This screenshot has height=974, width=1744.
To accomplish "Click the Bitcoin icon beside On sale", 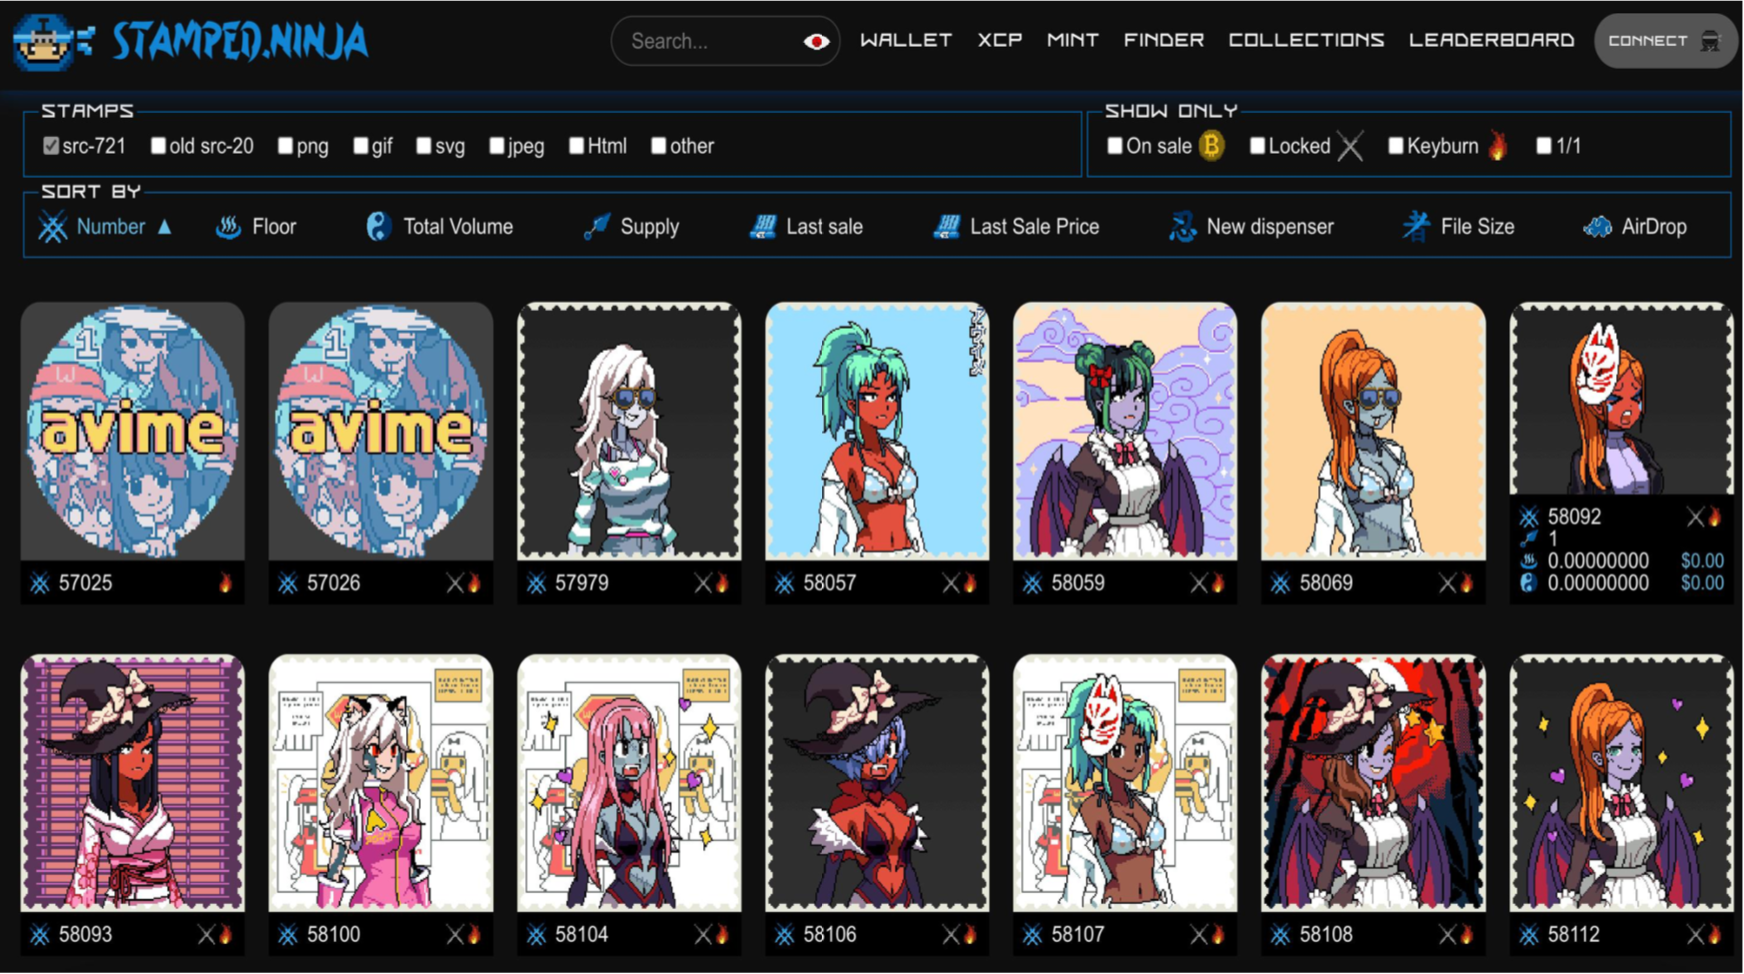I will (1211, 146).
